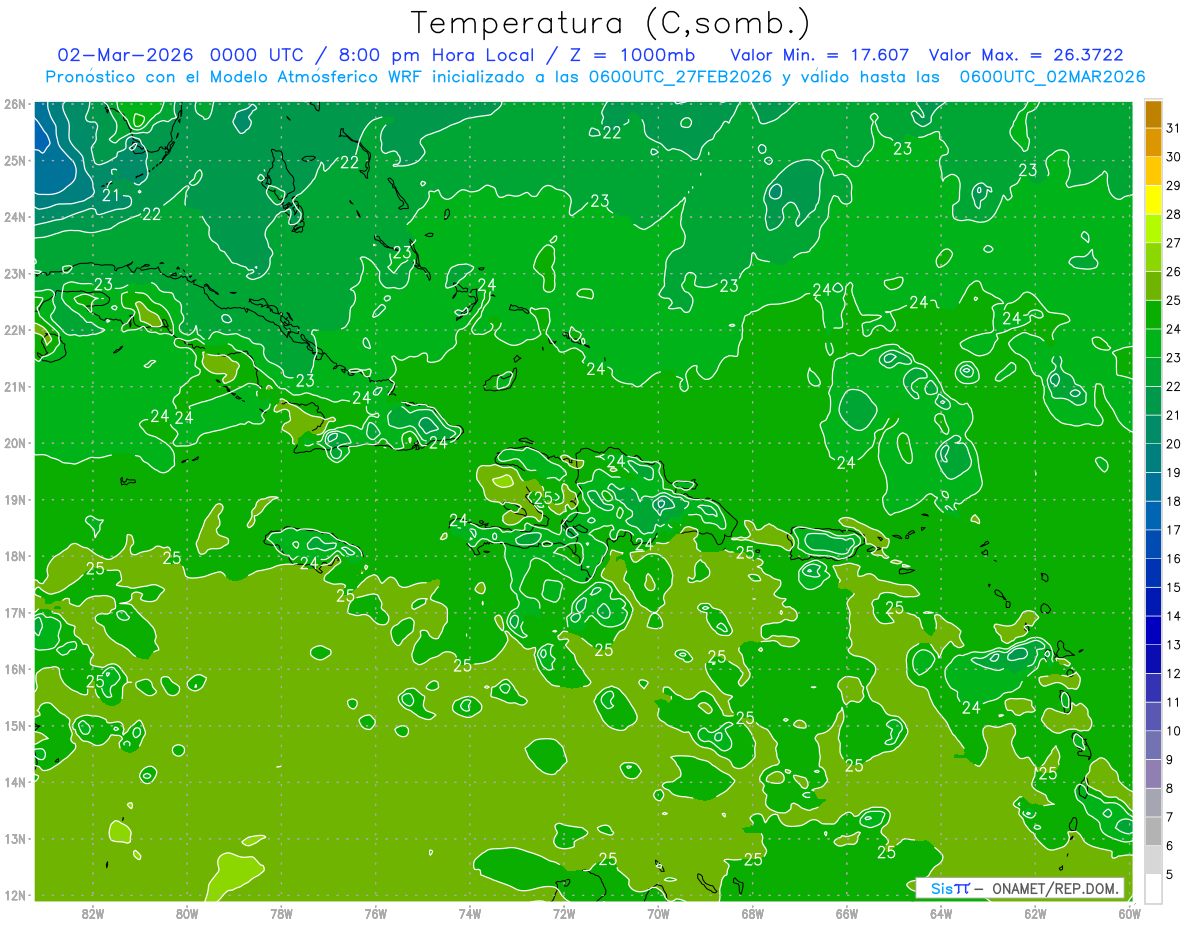This screenshot has width=1200, height=927.
Task: Pick the dark blue swatch between legend 13 and 14
Action: (x=1153, y=630)
